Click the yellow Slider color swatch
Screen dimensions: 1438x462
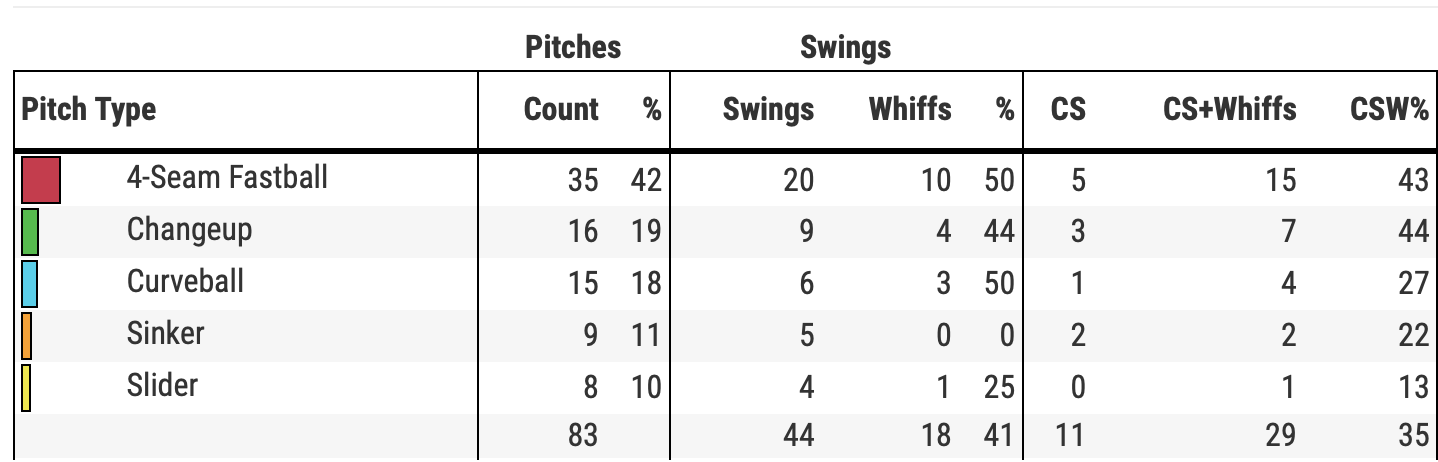[27, 387]
